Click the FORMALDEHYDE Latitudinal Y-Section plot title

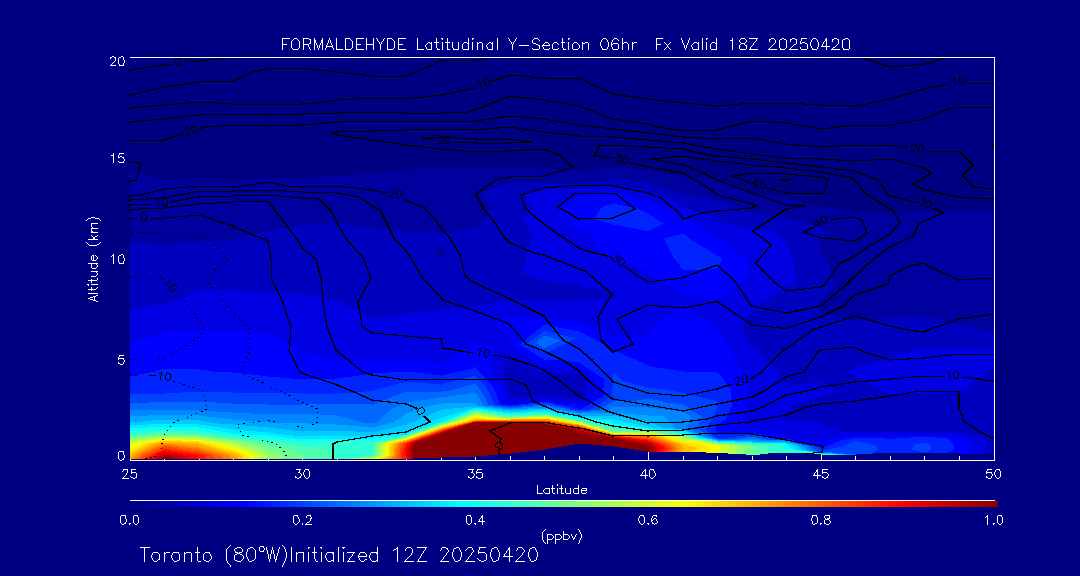[x=566, y=45]
